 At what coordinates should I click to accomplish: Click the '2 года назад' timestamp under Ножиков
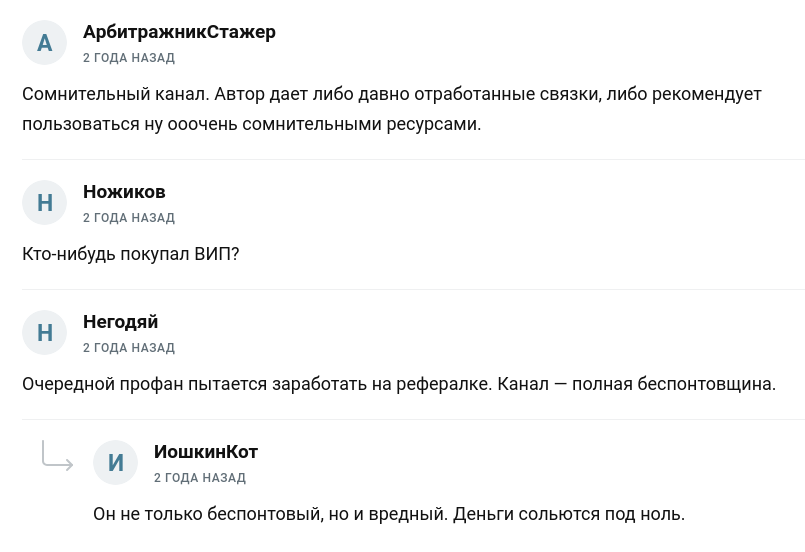pos(128,218)
